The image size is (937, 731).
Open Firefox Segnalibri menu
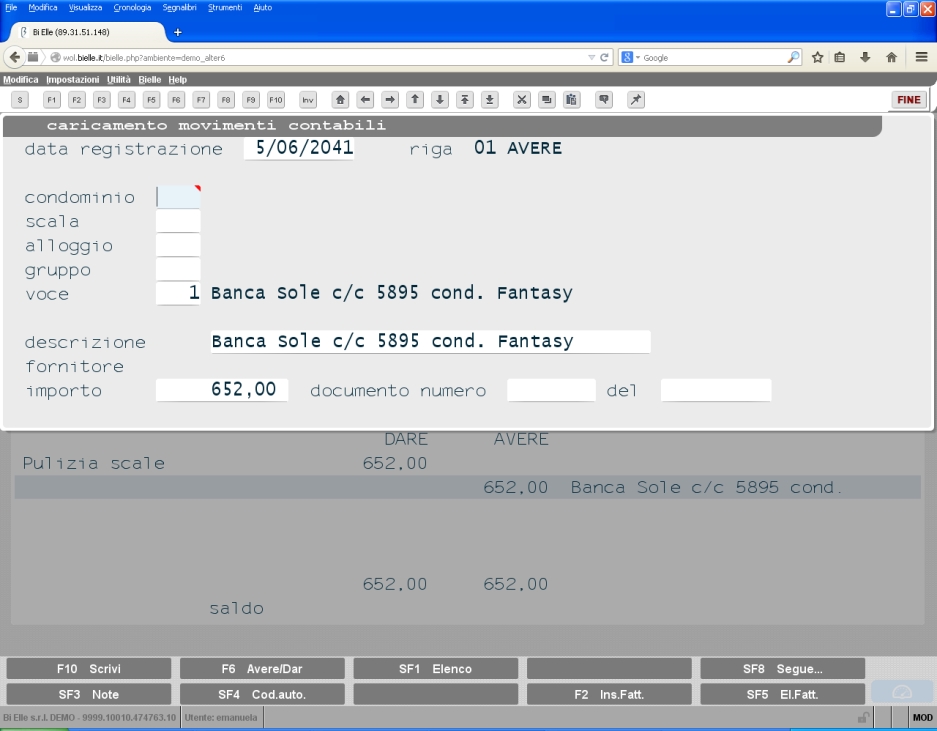179,7
